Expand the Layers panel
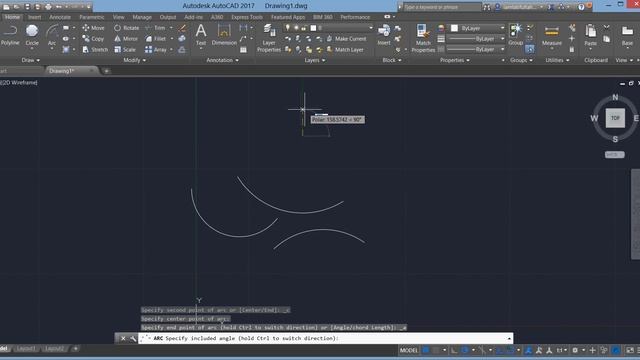 [314, 60]
